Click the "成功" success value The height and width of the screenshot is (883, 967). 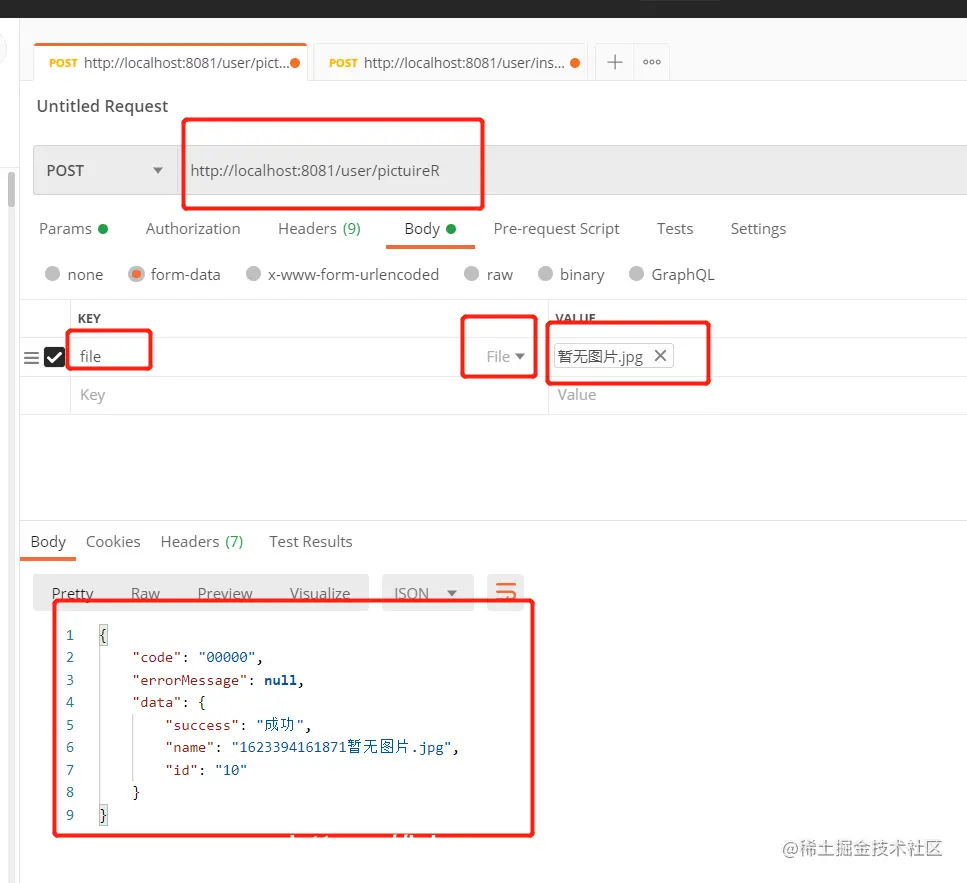(x=280, y=725)
